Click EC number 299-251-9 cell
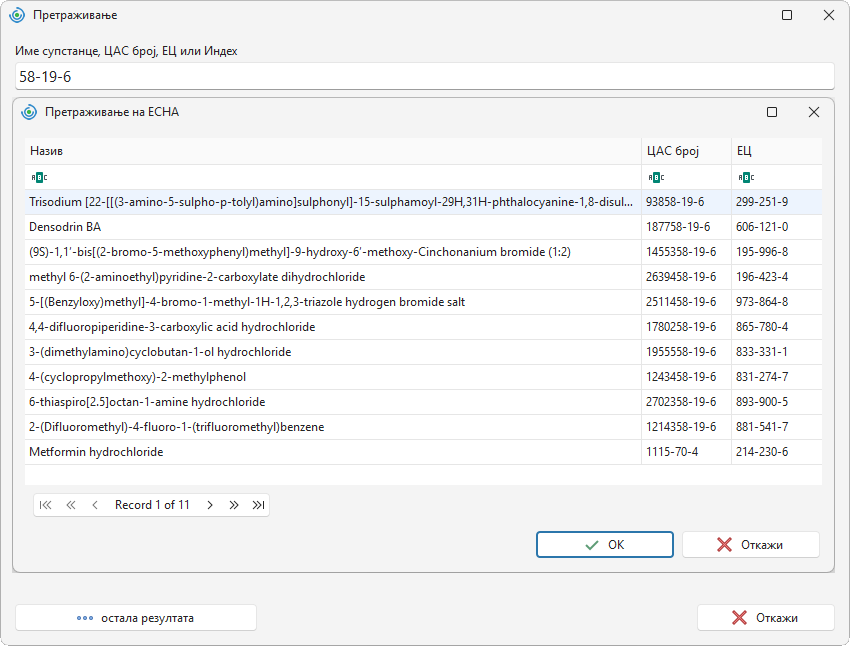 pos(777,202)
